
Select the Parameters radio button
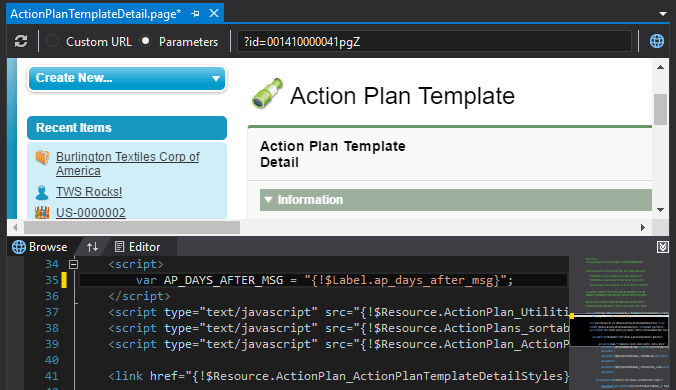point(146,41)
